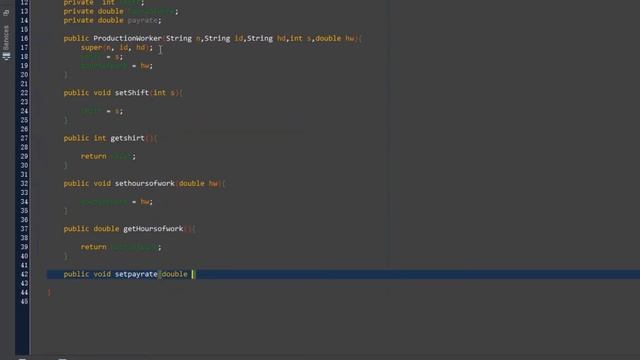640x360 pixels.
Task: Click the closing class brace on line 44
Action: coord(49,292)
